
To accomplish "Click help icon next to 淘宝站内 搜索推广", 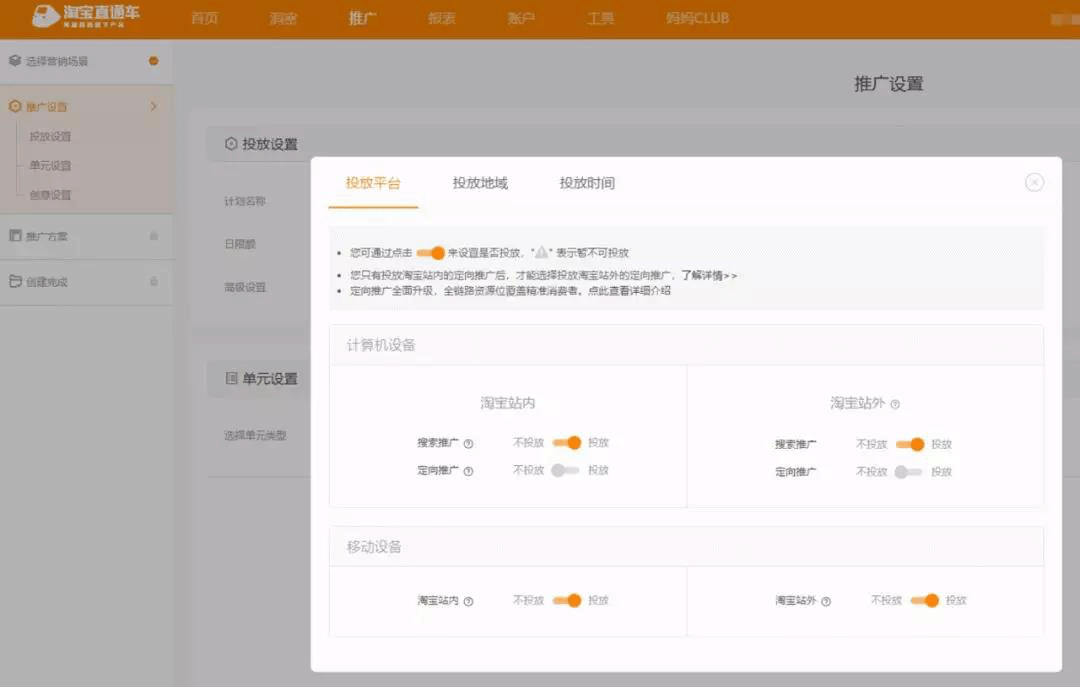I will click(x=468, y=444).
